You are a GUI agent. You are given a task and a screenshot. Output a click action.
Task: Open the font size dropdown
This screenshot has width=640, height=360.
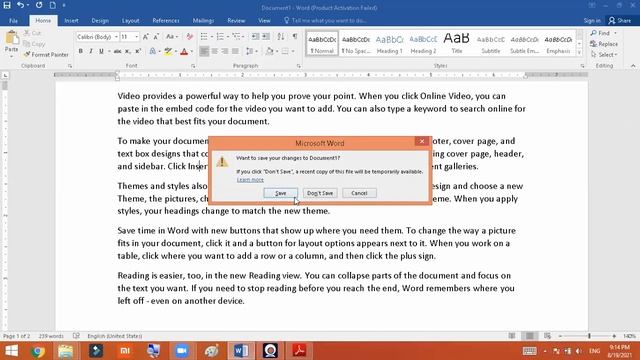tap(136, 37)
